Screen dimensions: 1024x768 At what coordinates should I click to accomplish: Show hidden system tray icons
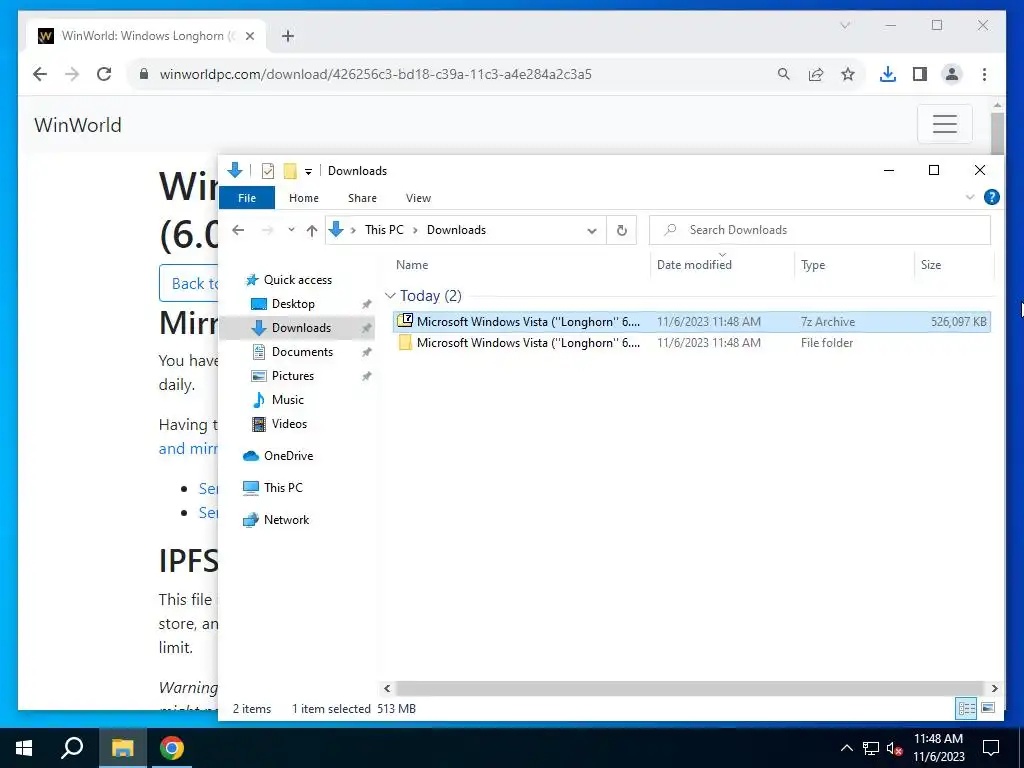point(846,748)
